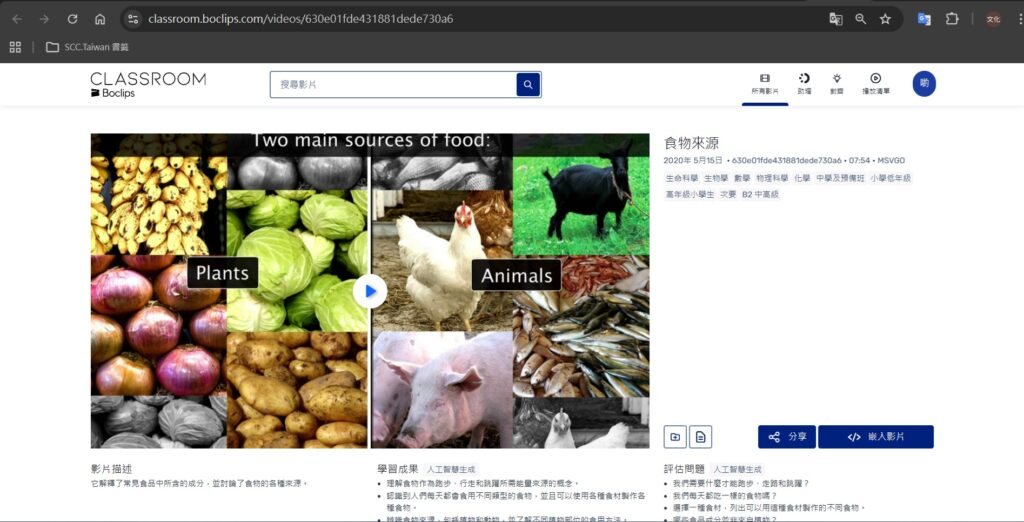The height and width of the screenshot is (522, 1024).
Task: Open the browser extensions puzzle icon
Action: [x=952, y=19]
